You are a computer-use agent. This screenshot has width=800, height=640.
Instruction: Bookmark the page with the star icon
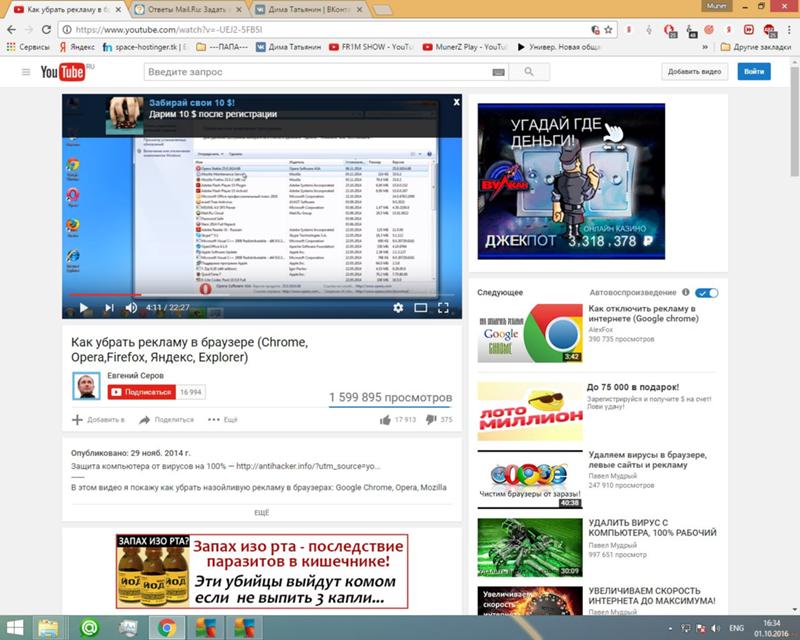(x=608, y=30)
